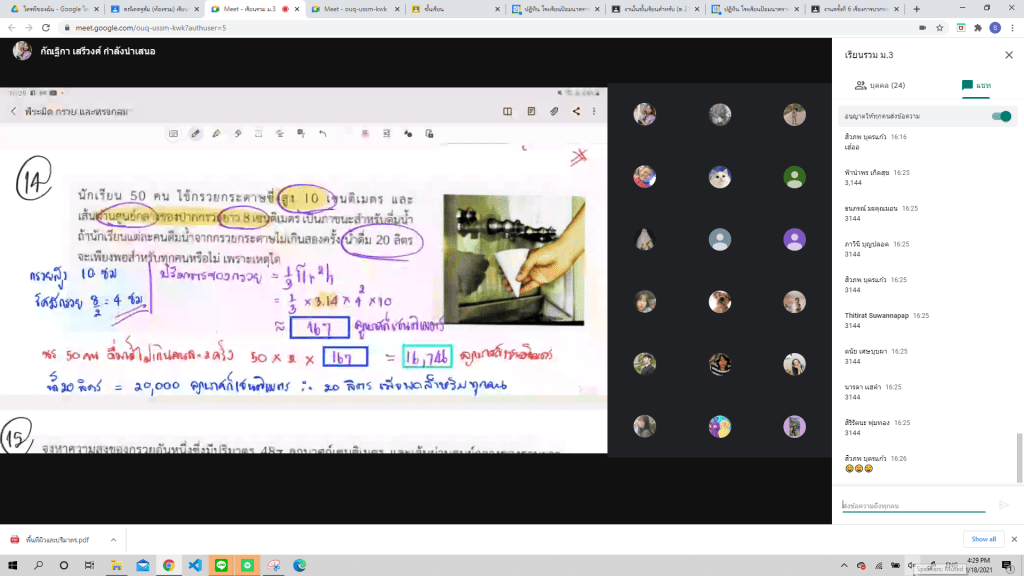Bookmark this page with the star icon
The width and height of the screenshot is (1024, 576).
942,28
